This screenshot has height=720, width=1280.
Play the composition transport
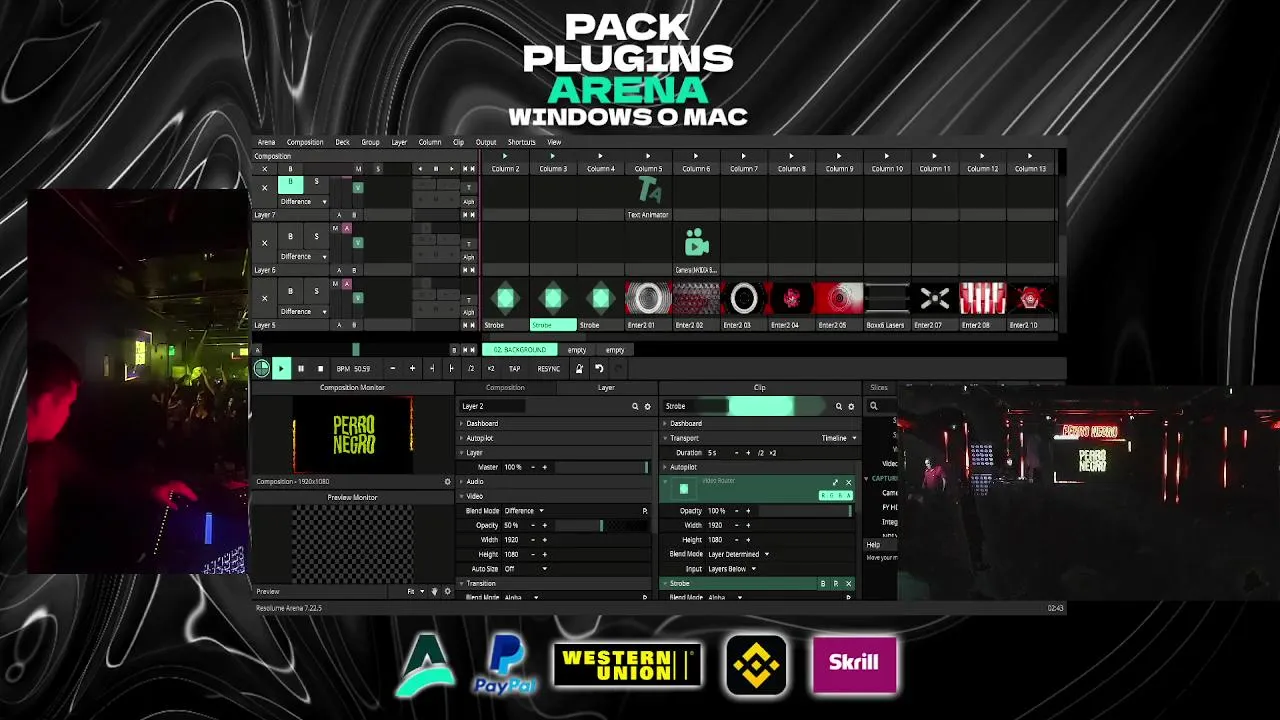[281, 369]
